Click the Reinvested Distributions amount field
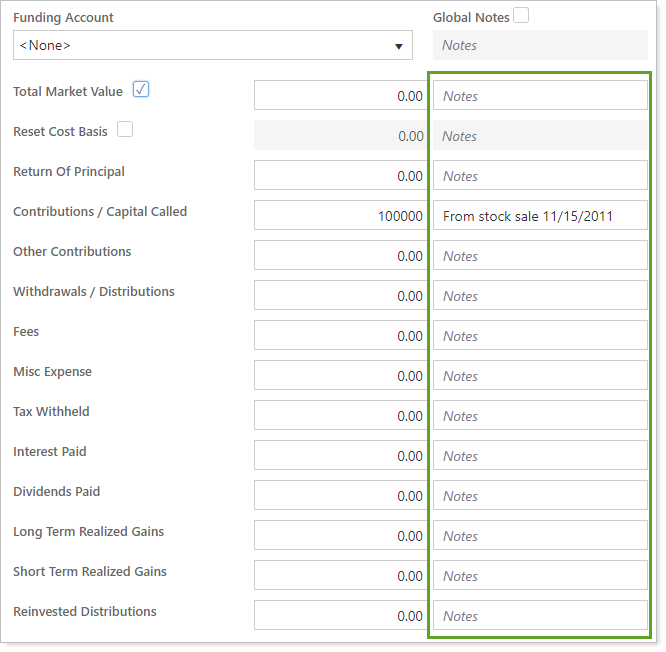Screen dimensions: 666x652 tap(340, 616)
